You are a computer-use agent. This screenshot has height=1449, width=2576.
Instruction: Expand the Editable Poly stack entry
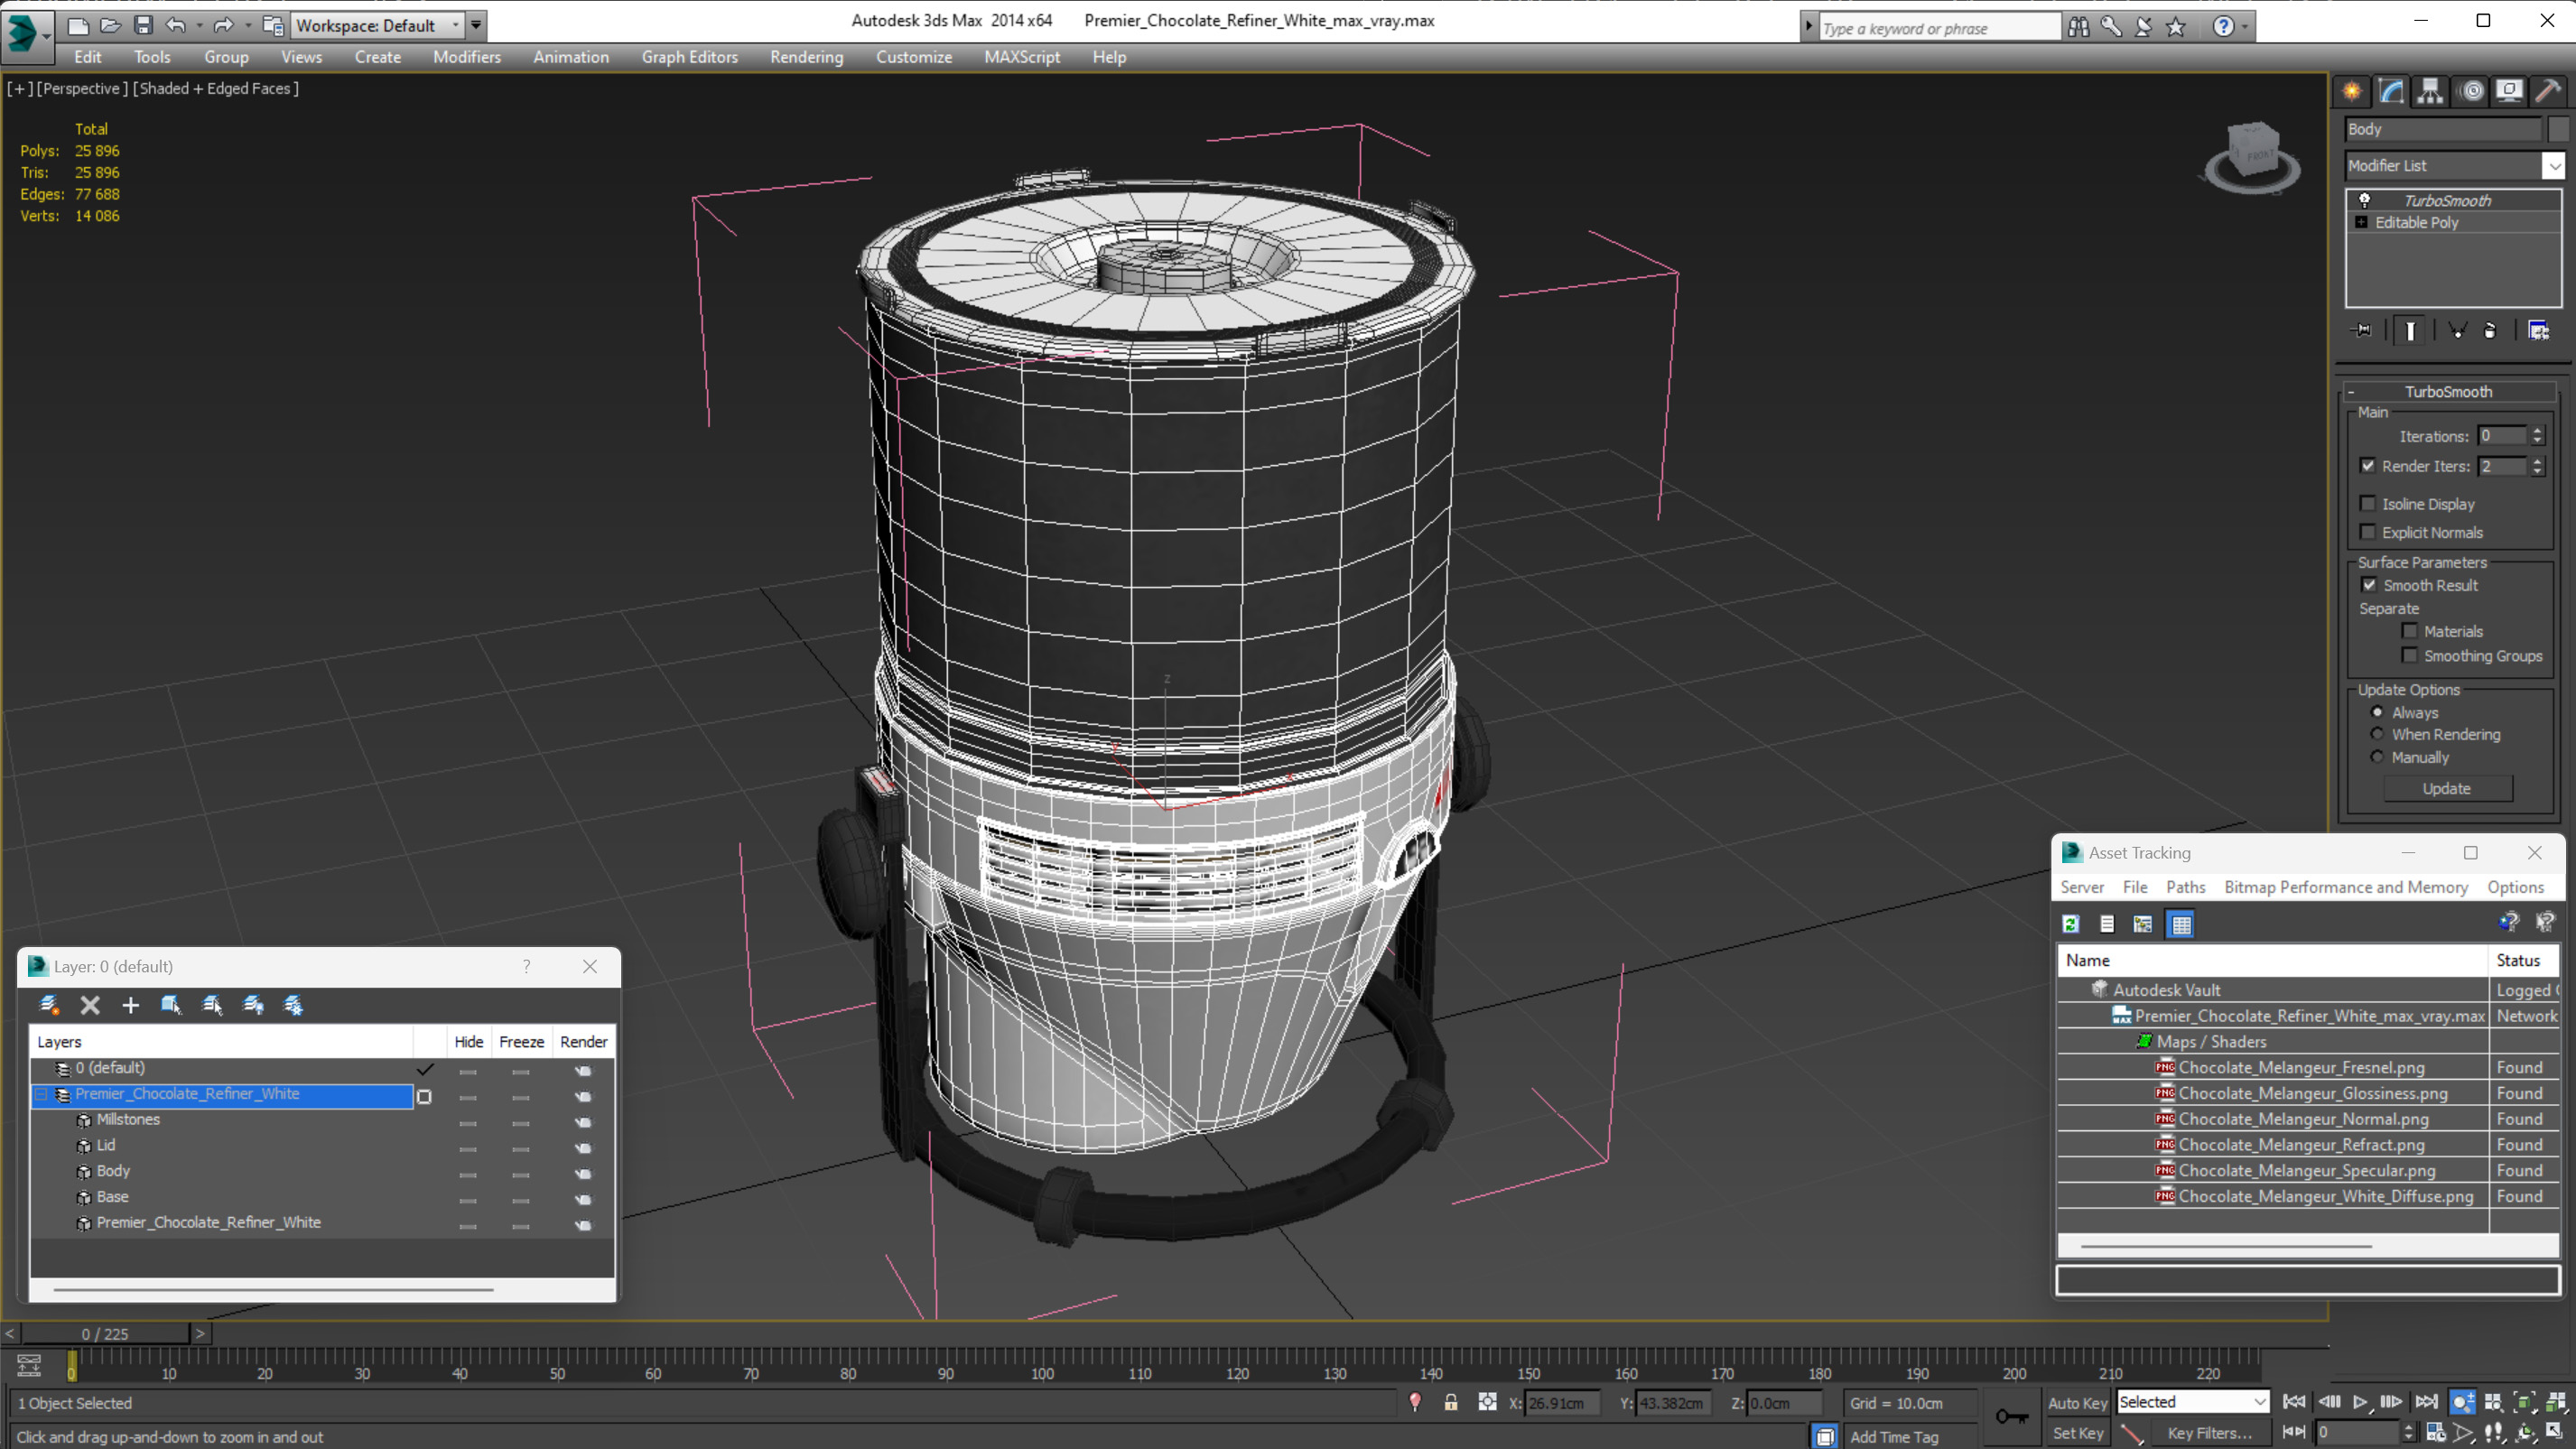coord(2362,222)
